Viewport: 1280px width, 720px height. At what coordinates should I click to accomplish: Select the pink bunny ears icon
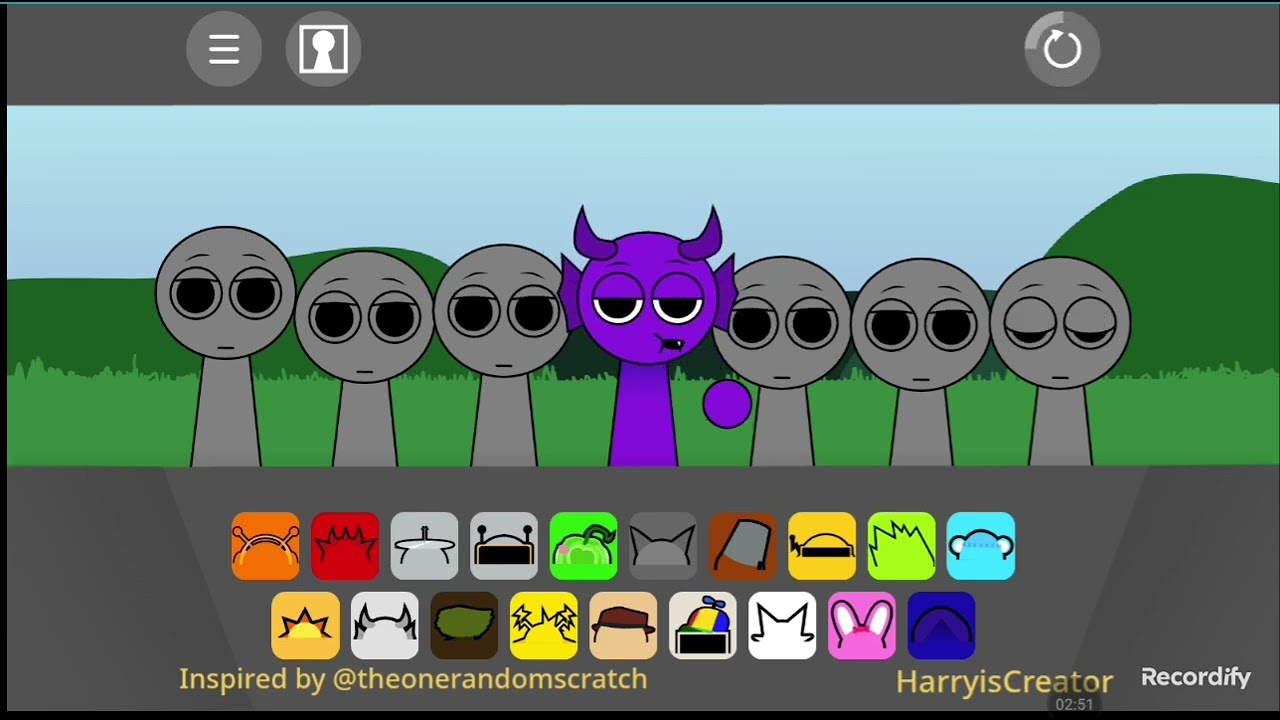coord(862,626)
